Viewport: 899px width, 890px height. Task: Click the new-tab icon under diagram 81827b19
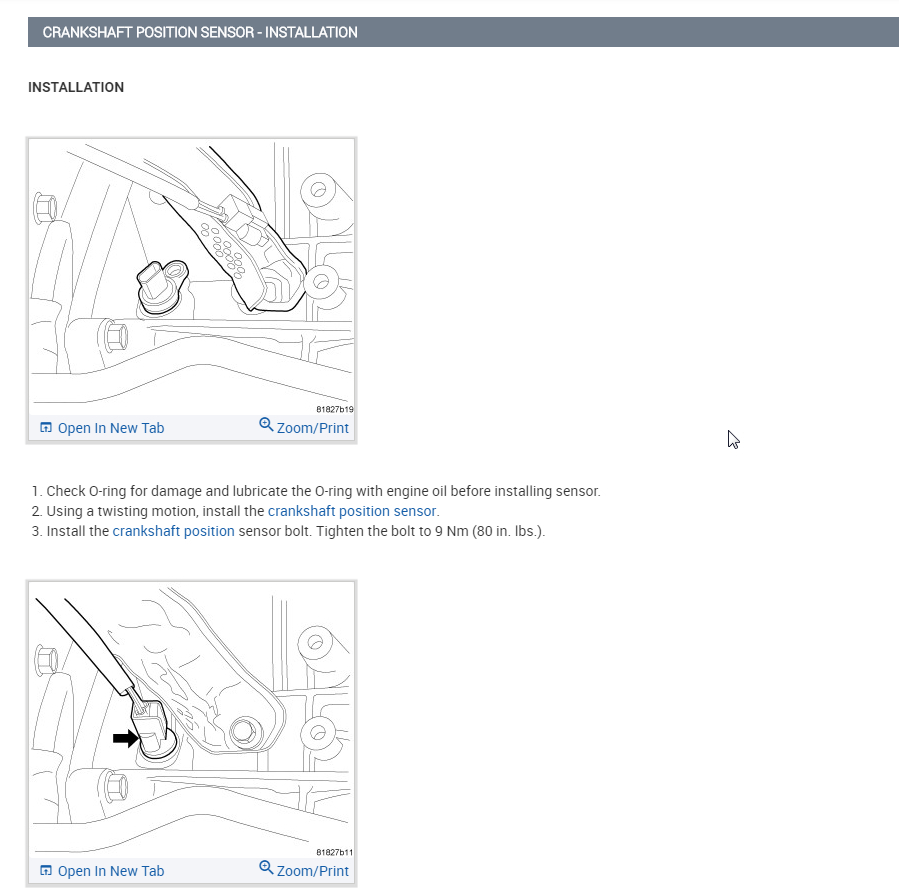[x=46, y=427]
